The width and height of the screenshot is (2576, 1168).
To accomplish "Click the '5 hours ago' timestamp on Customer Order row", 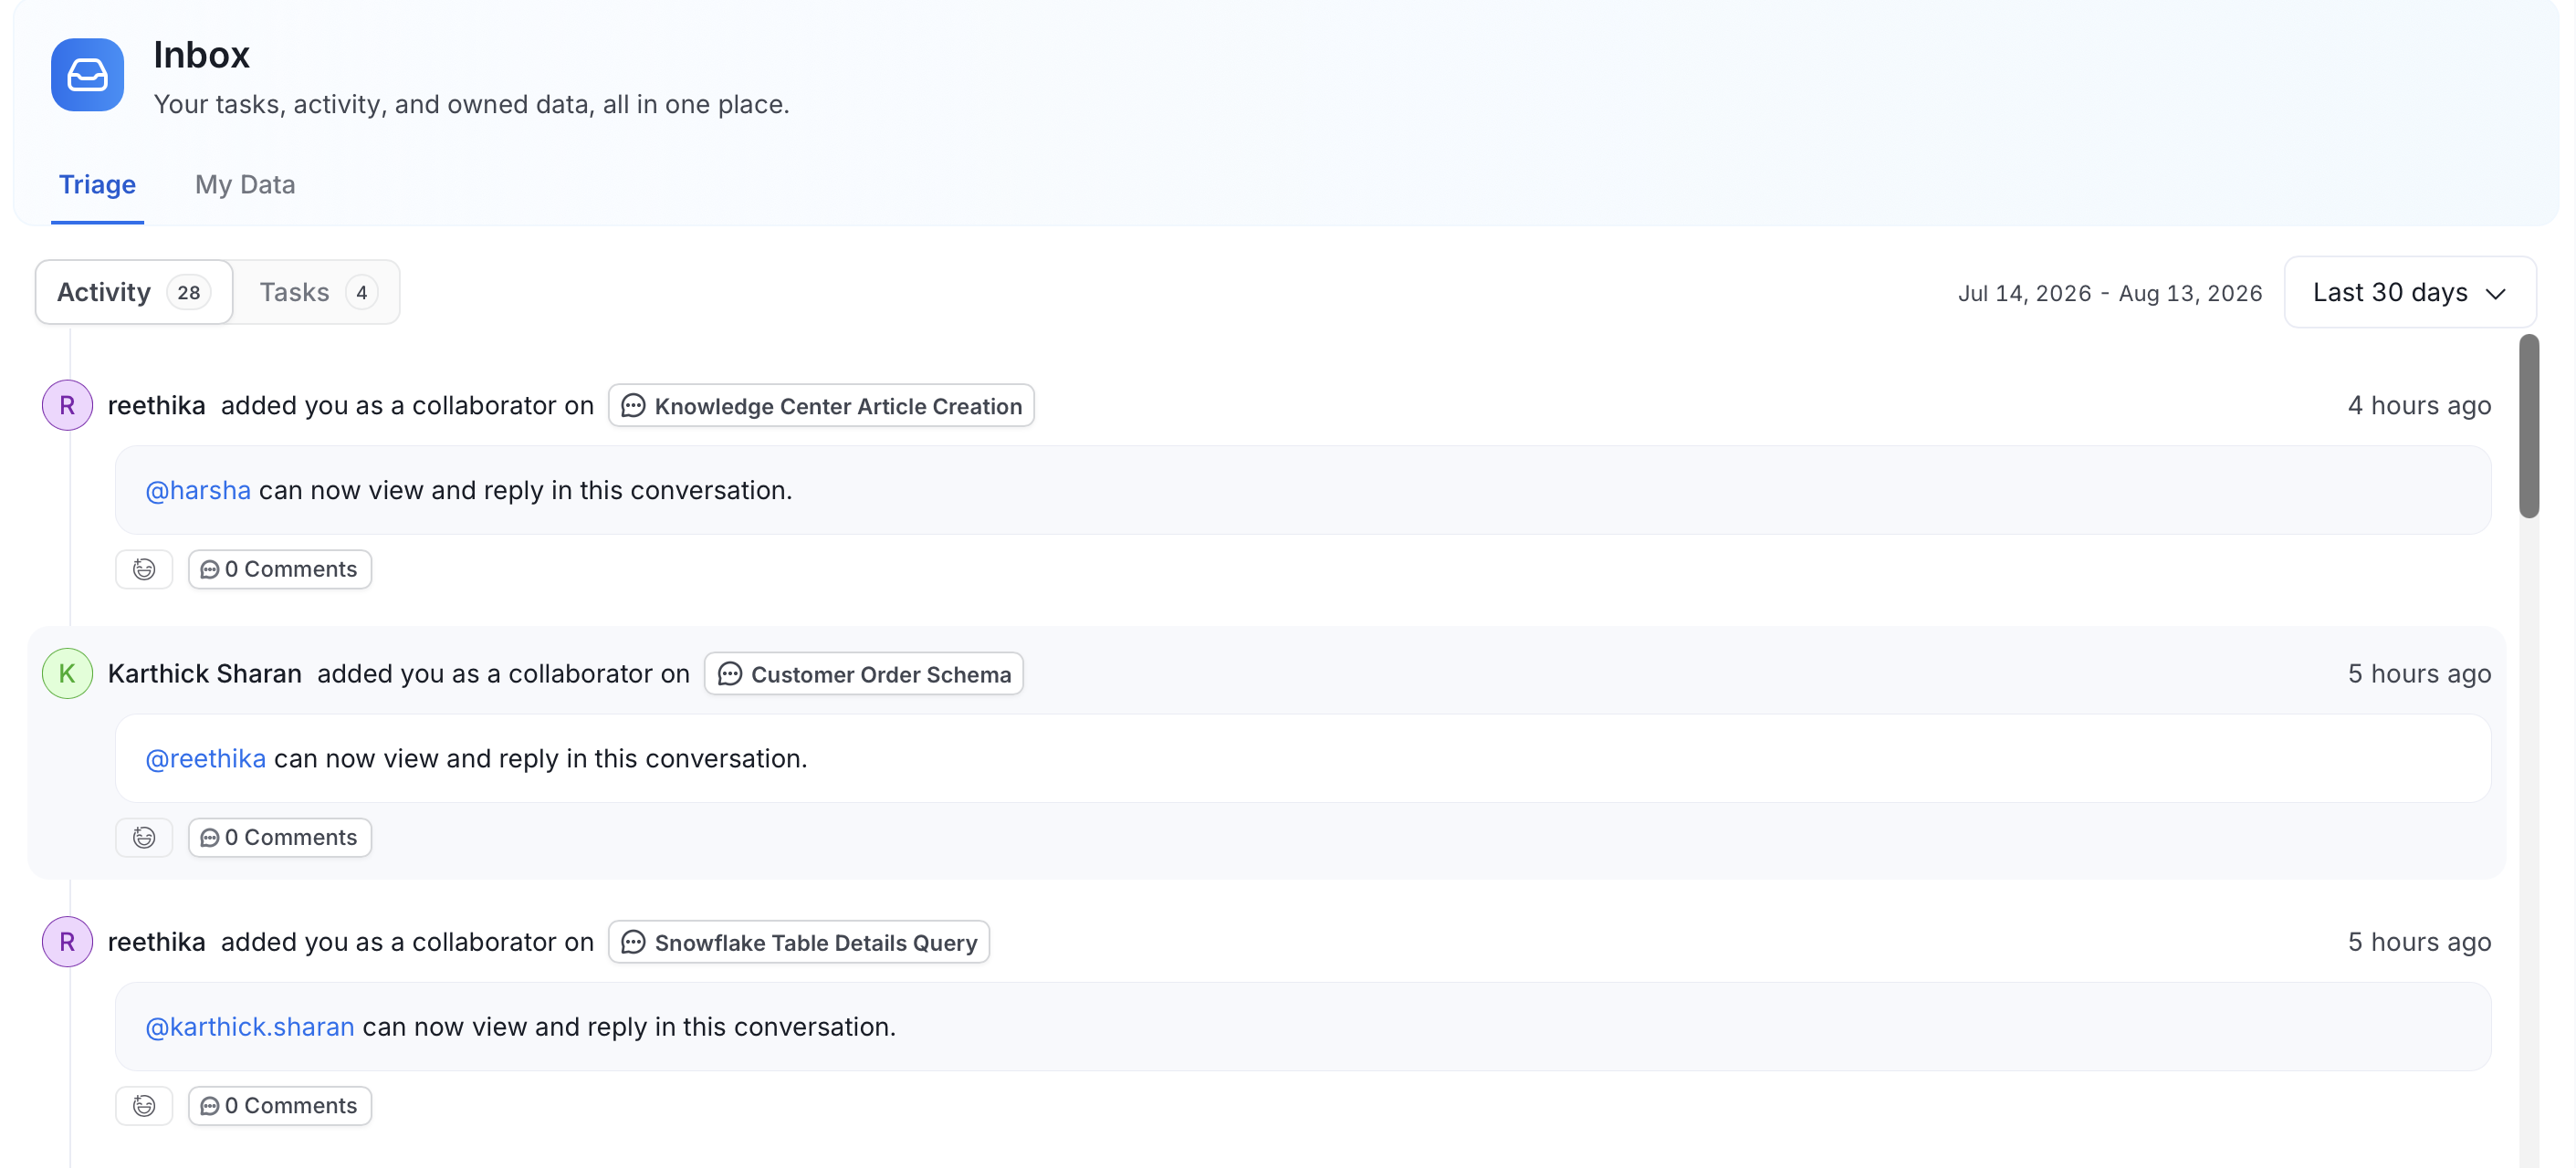I will point(2419,673).
